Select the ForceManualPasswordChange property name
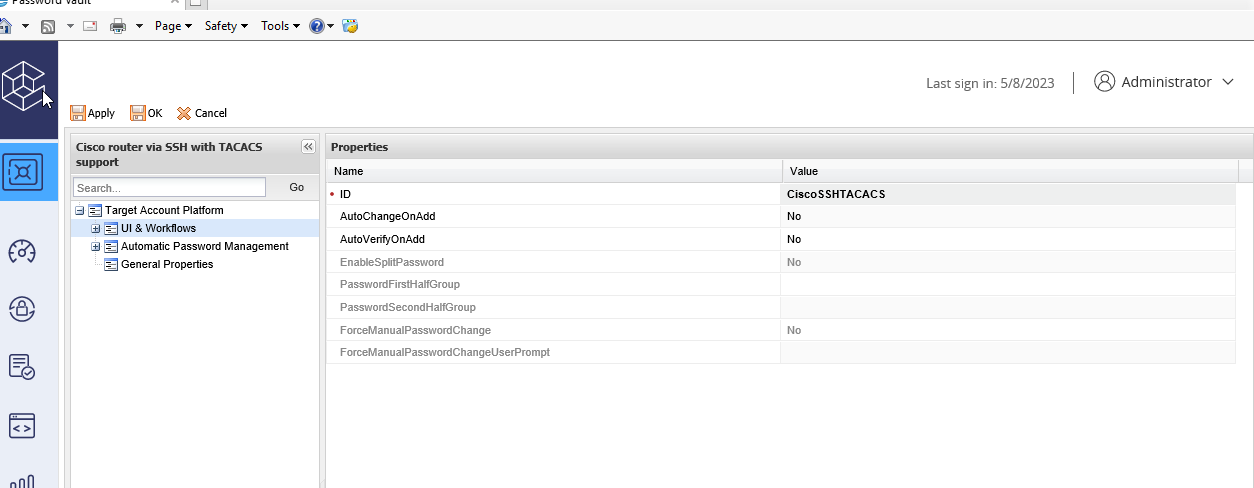Viewport: 1254px width, 488px height. 415,330
